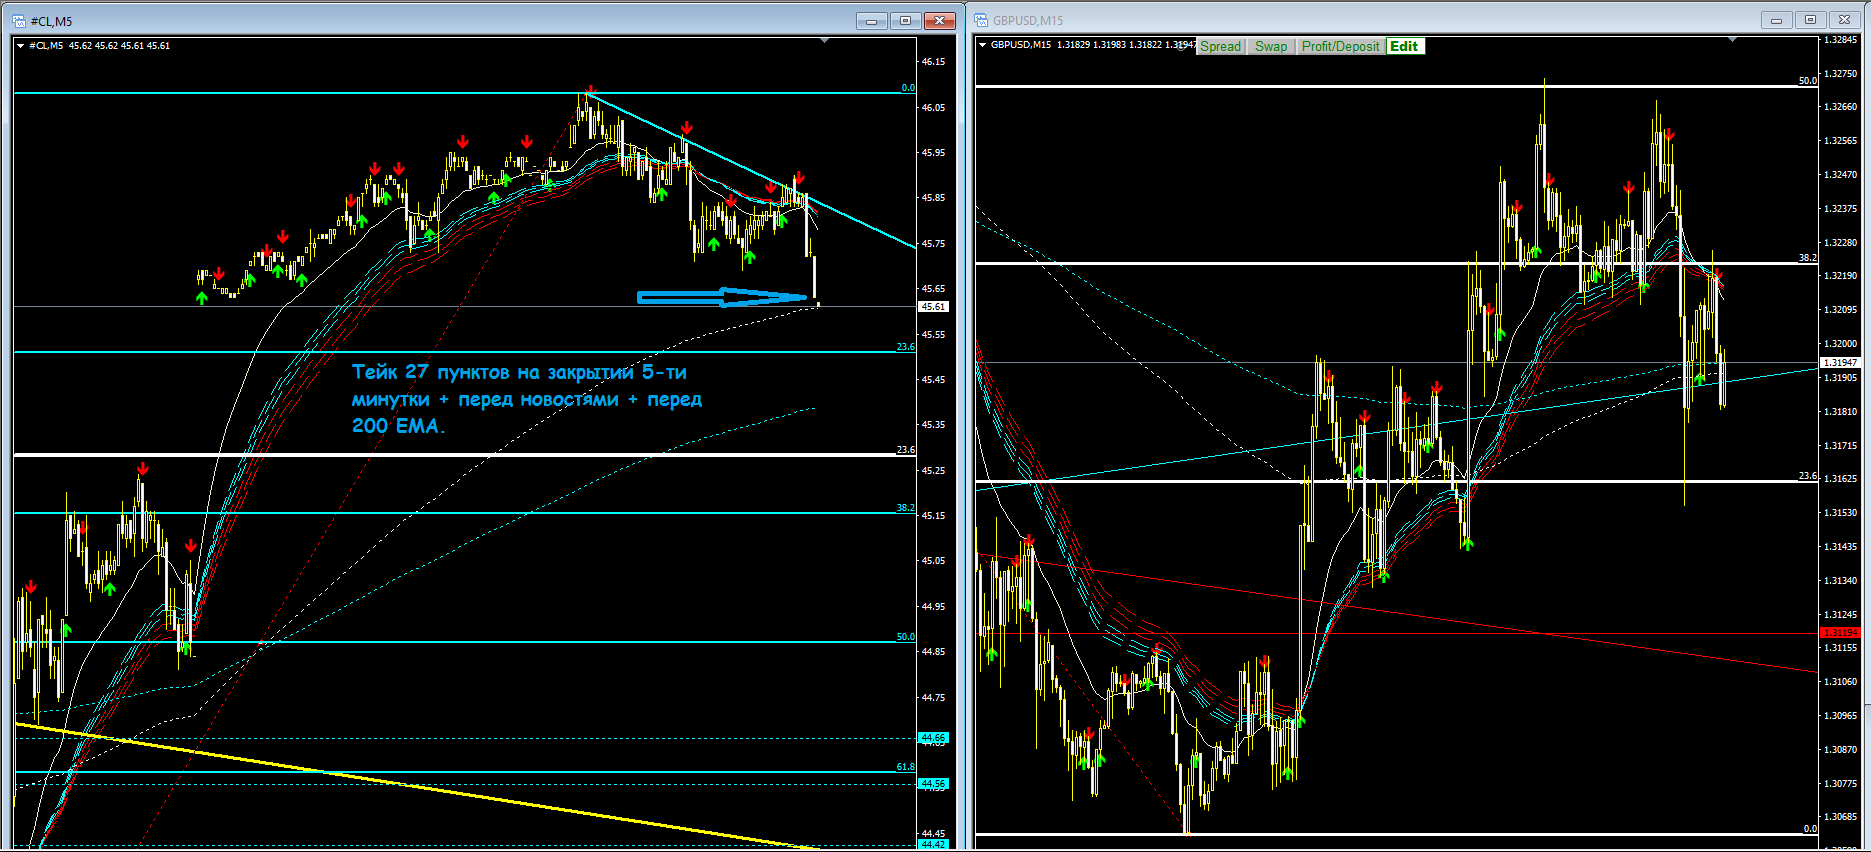This screenshot has height=852, width=1871.
Task: Click the 1.31947 current price label on GBPUSD scale
Action: (x=1840, y=363)
